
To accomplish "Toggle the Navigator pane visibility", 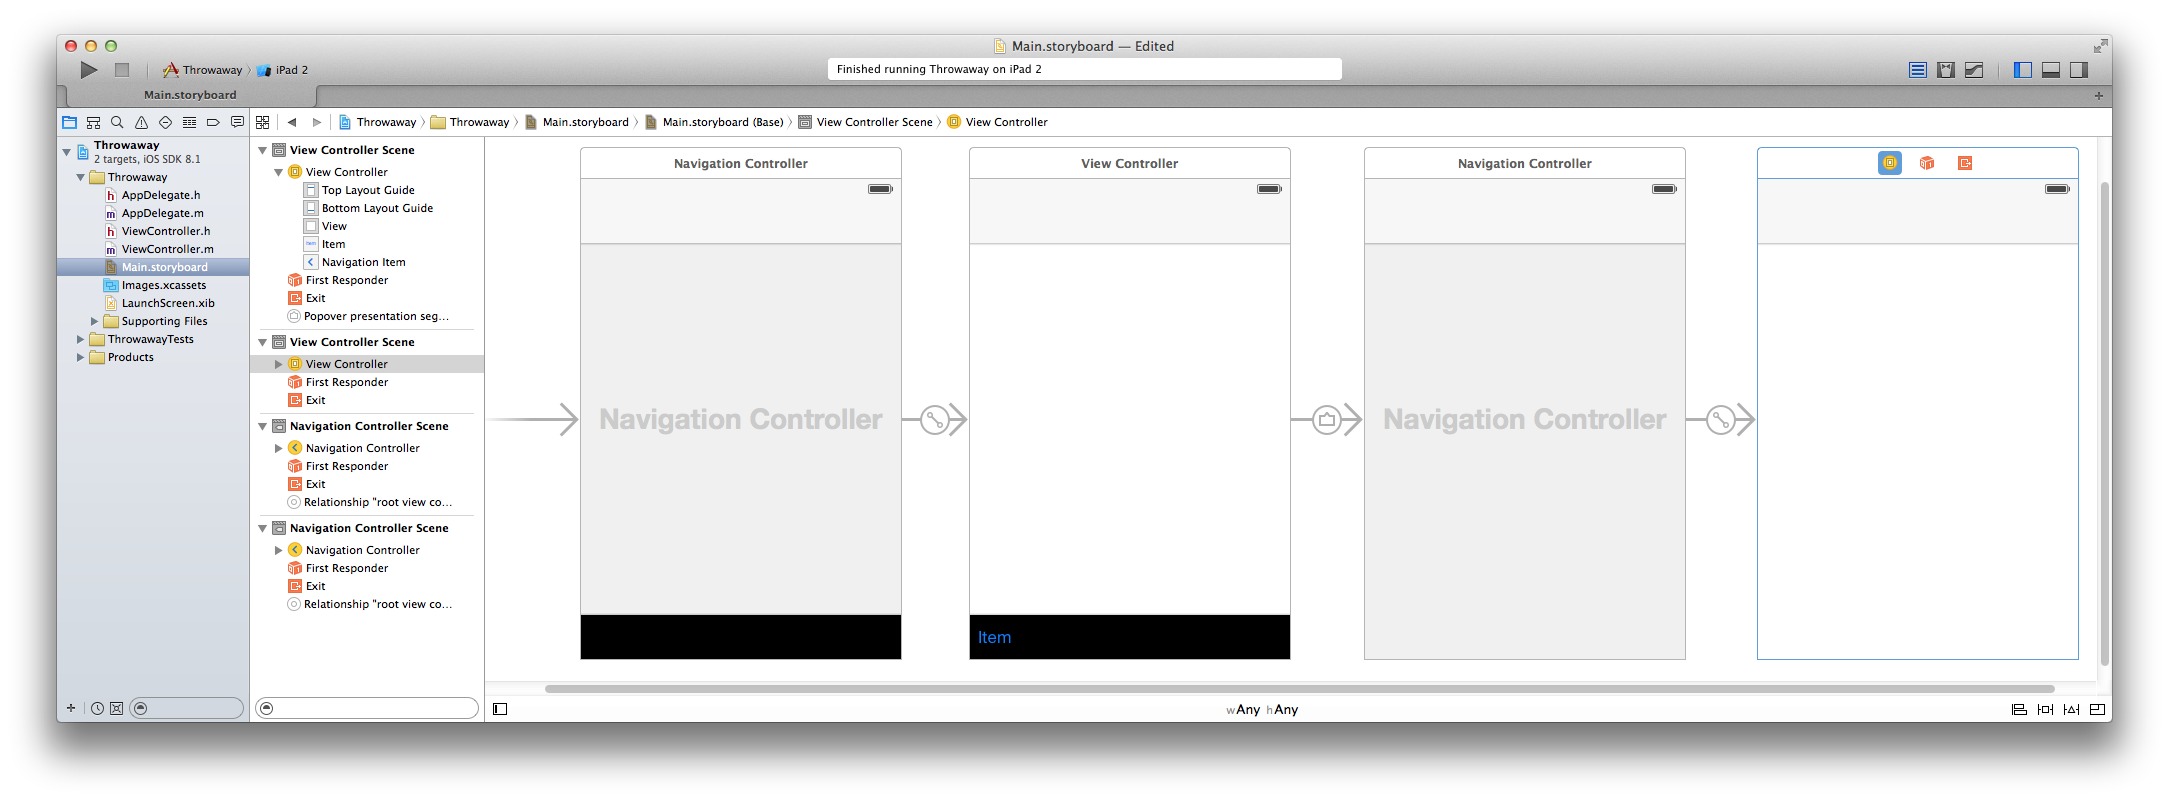I will (x=2023, y=70).
